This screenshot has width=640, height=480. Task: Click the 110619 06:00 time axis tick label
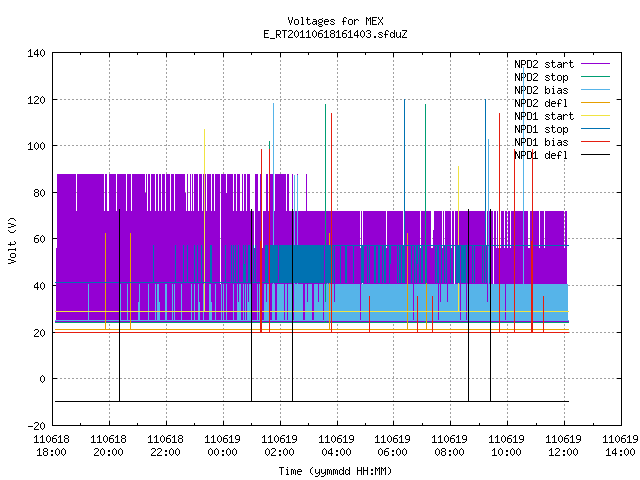click(x=392, y=446)
